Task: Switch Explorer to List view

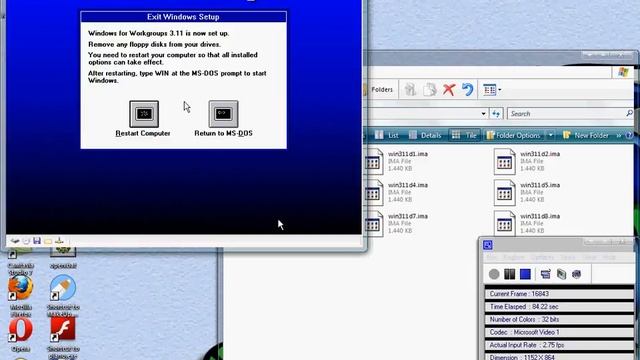Action: 387,135
